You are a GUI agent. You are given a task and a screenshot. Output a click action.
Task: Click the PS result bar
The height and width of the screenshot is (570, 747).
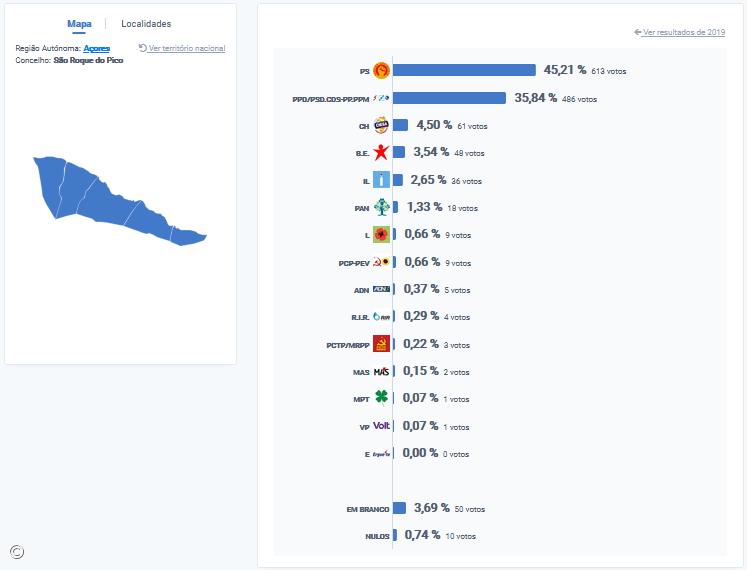click(x=464, y=71)
